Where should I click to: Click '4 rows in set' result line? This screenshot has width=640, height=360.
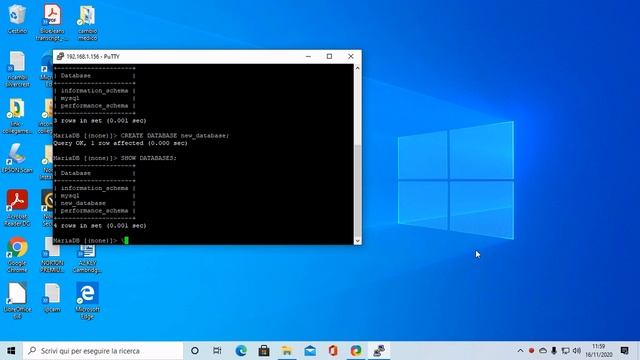pyautogui.click(x=100, y=226)
